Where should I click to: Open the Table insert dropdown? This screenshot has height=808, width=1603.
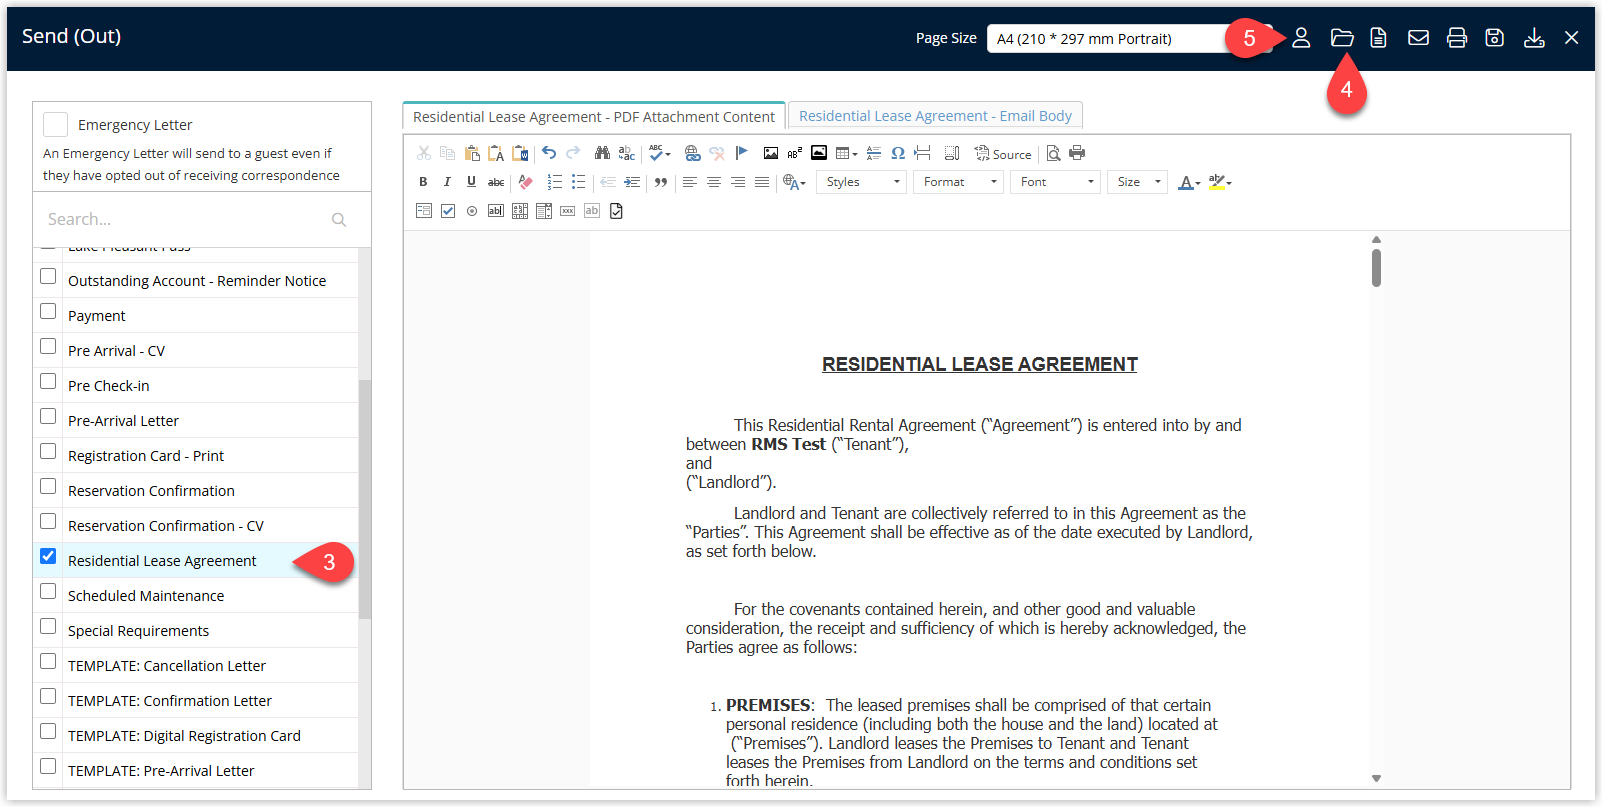847,153
